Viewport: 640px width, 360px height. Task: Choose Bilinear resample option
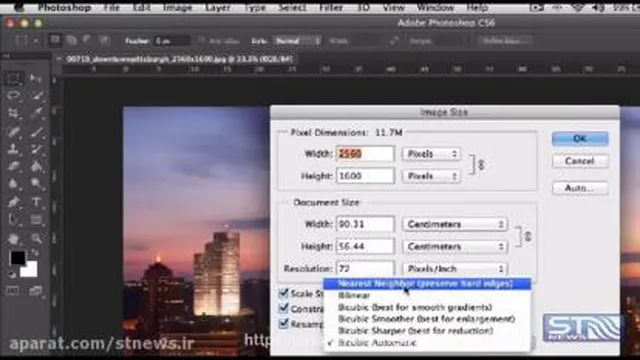[427, 295]
